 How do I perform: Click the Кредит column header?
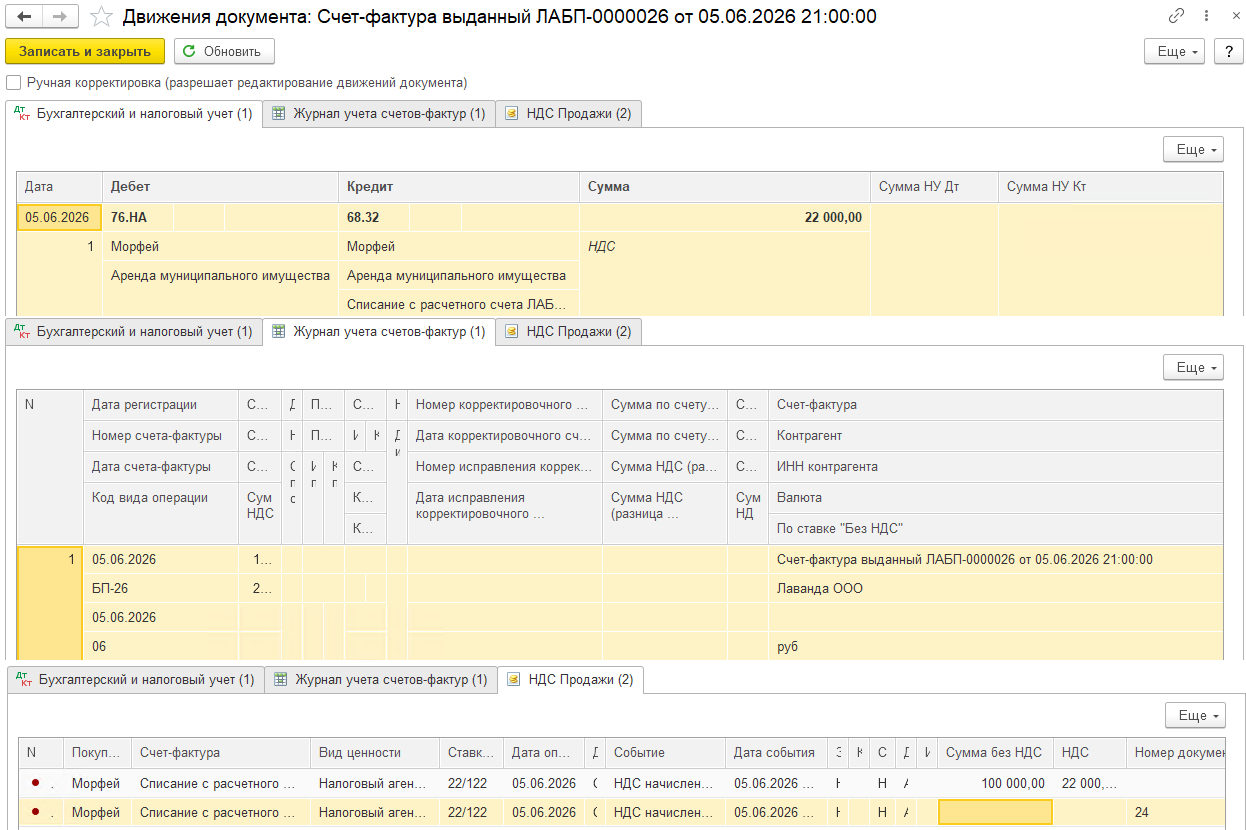pyautogui.click(x=459, y=187)
